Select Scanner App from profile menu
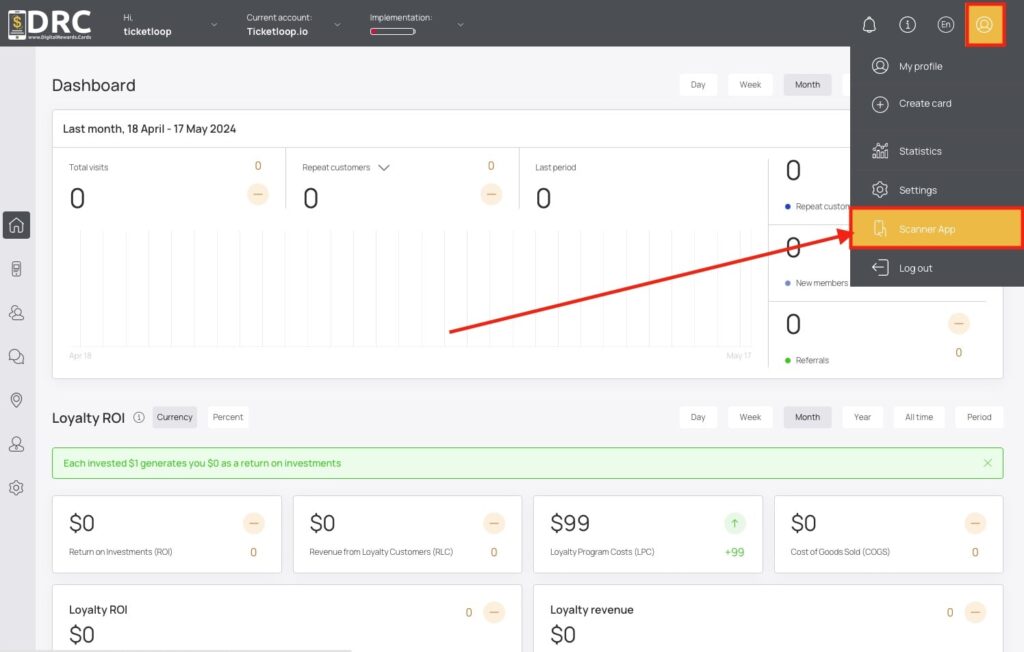Image resolution: width=1024 pixels, height=652 pixels. tap(936, 229)
